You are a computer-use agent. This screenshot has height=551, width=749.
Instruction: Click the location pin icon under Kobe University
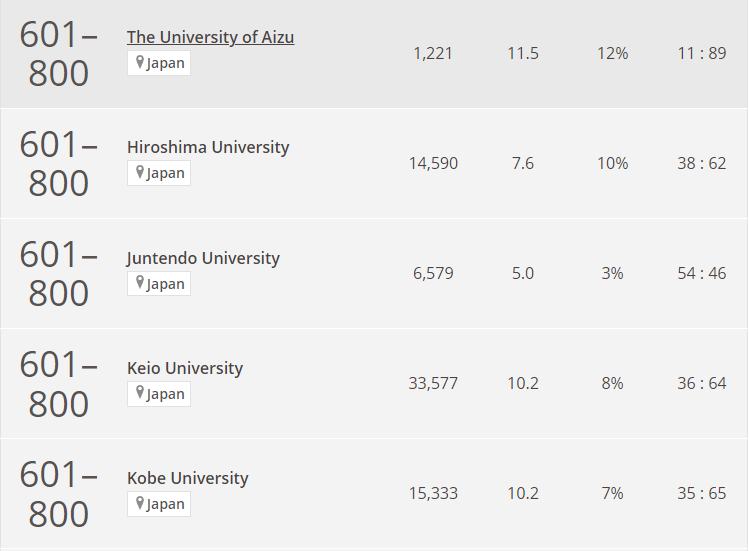click(140, 503)
